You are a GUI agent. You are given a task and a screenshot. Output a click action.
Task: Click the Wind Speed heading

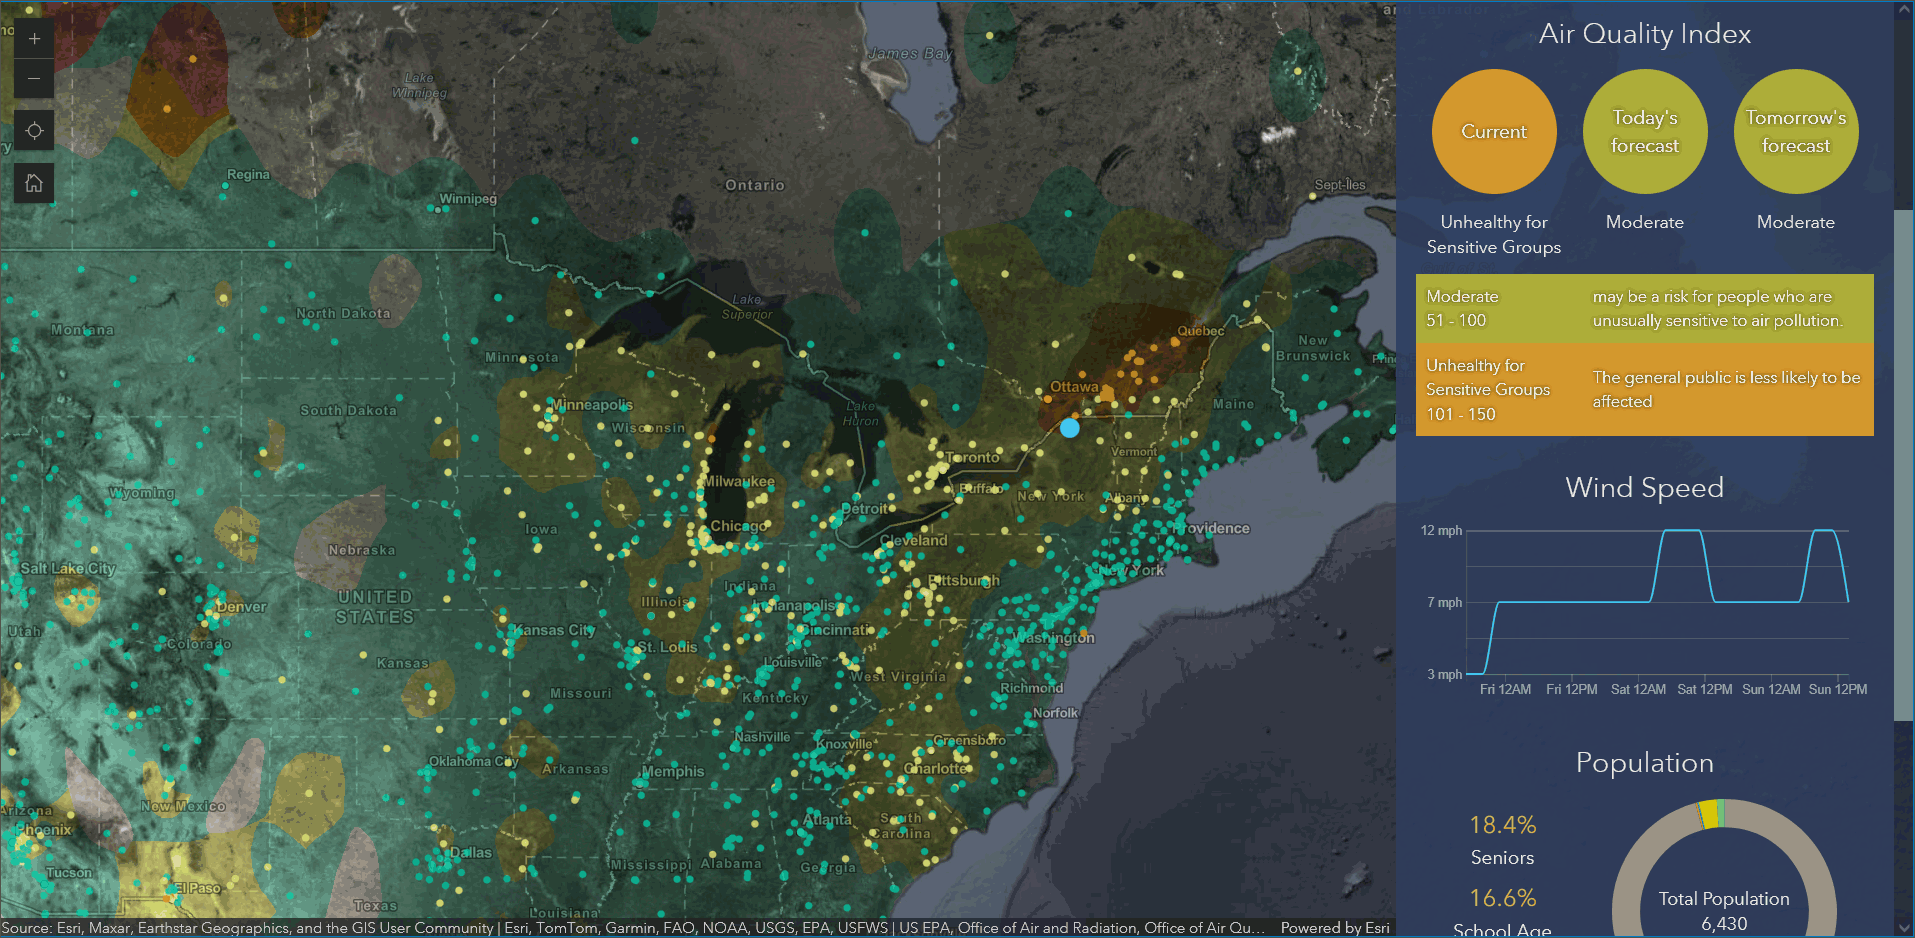pyautogui.click(x=1644, y=488)
